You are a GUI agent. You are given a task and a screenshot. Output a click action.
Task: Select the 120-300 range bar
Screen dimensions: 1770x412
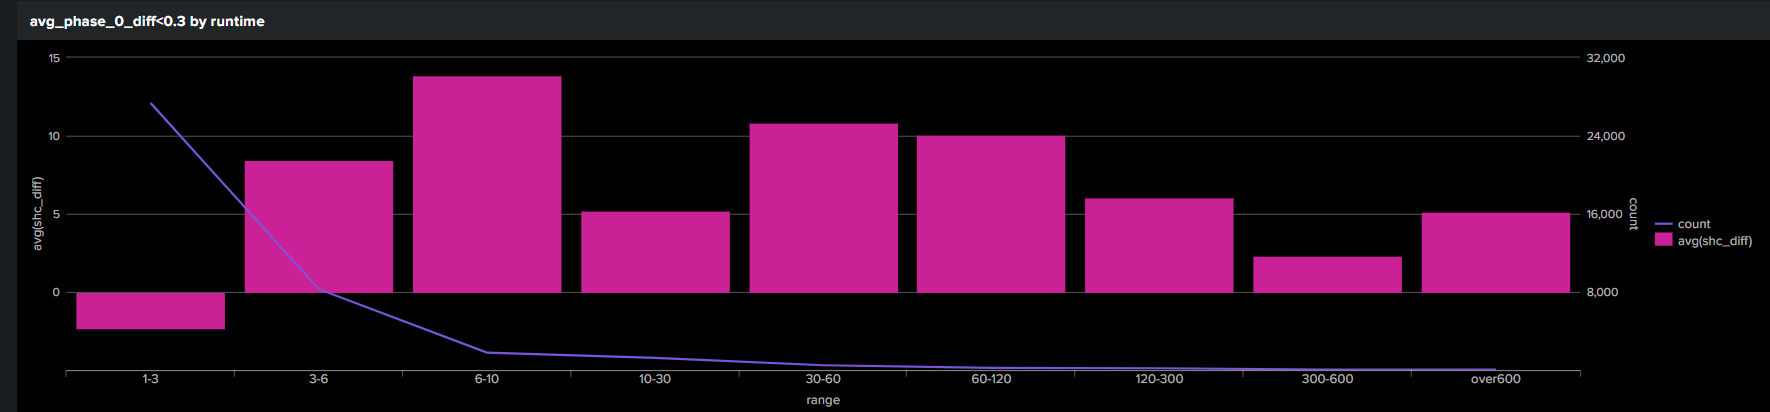tap(1159, 246)
